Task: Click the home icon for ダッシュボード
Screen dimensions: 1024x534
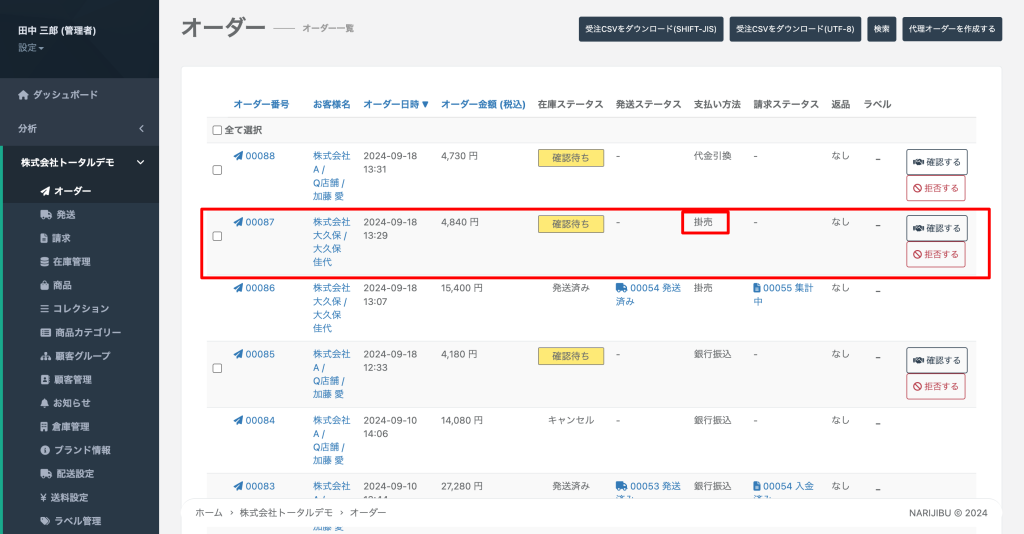Action: (x=24, y=95)
